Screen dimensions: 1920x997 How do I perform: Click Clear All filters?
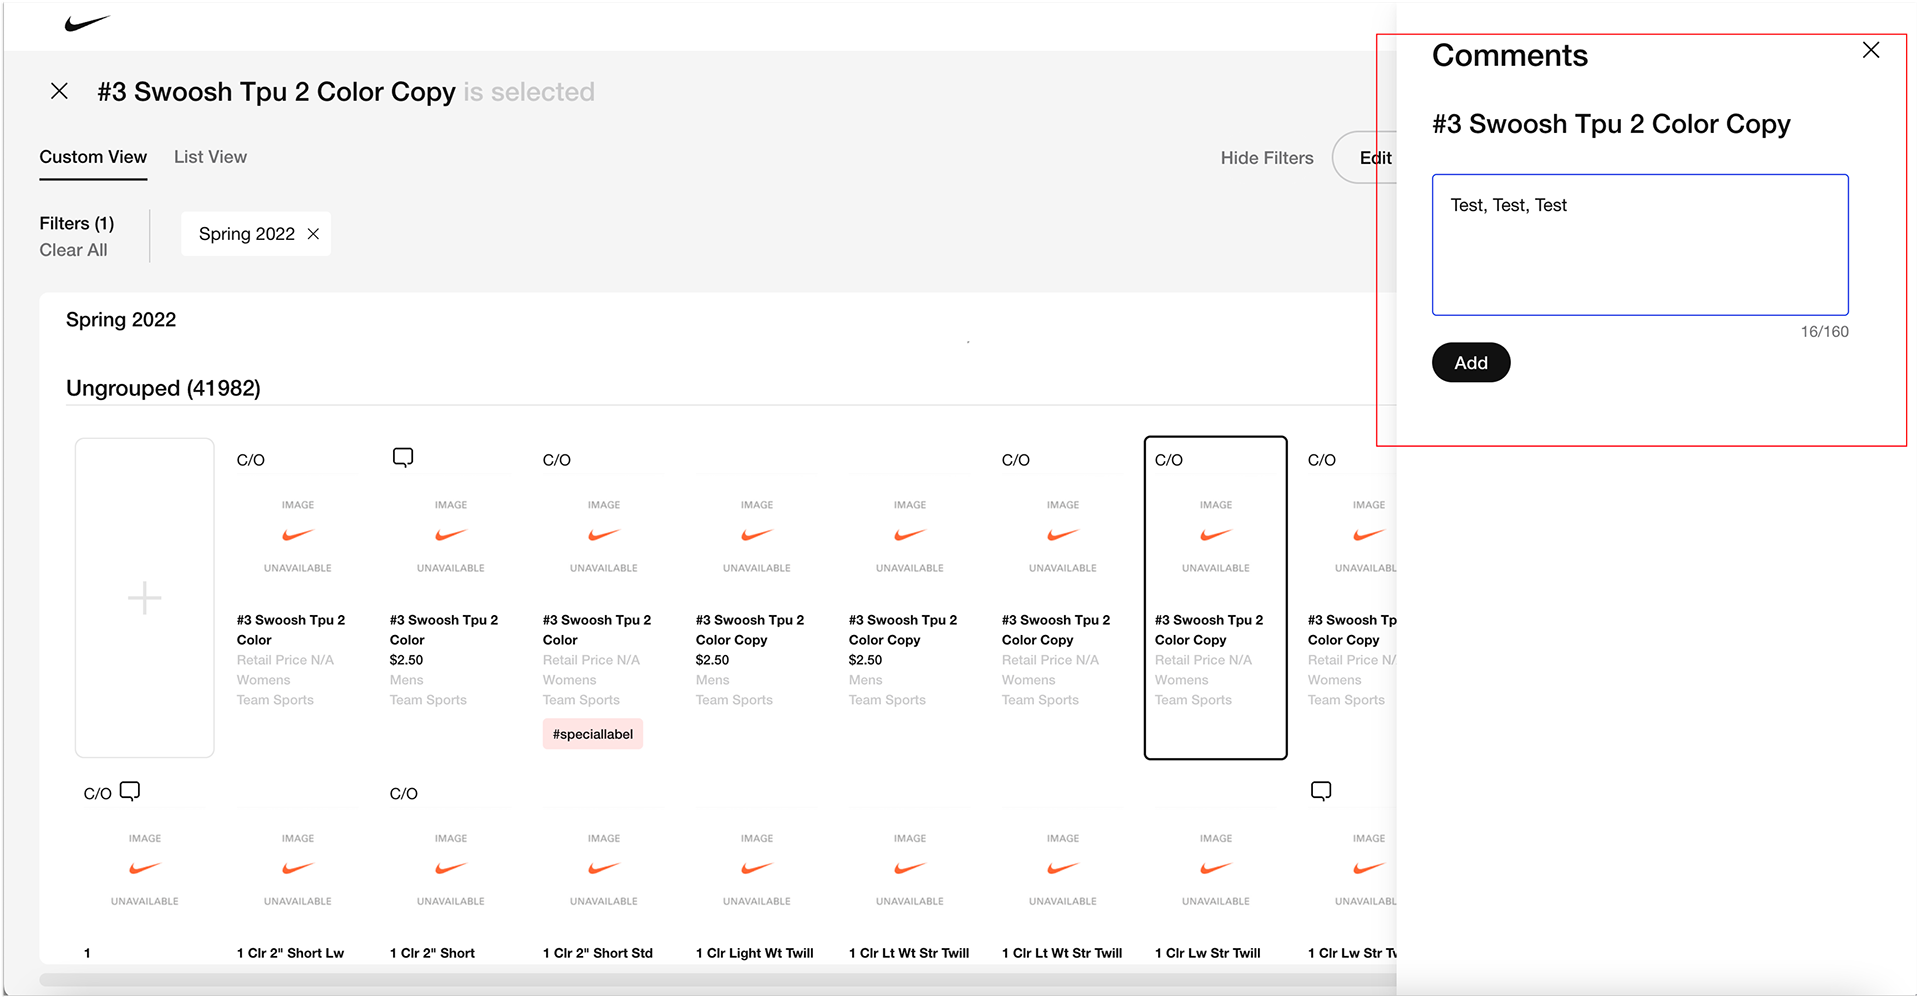73,250
